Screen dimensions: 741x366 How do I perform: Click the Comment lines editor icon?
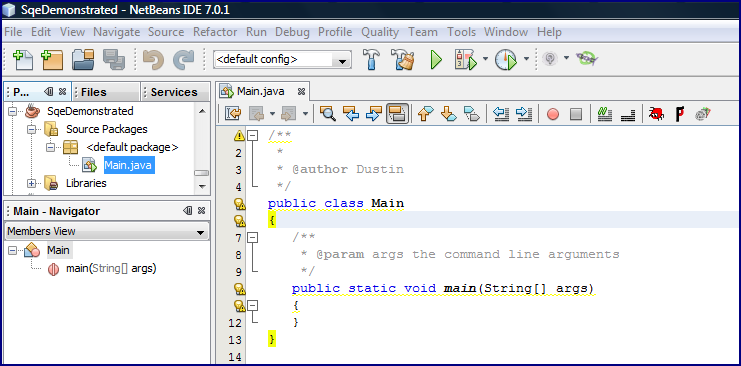(604, 113)
